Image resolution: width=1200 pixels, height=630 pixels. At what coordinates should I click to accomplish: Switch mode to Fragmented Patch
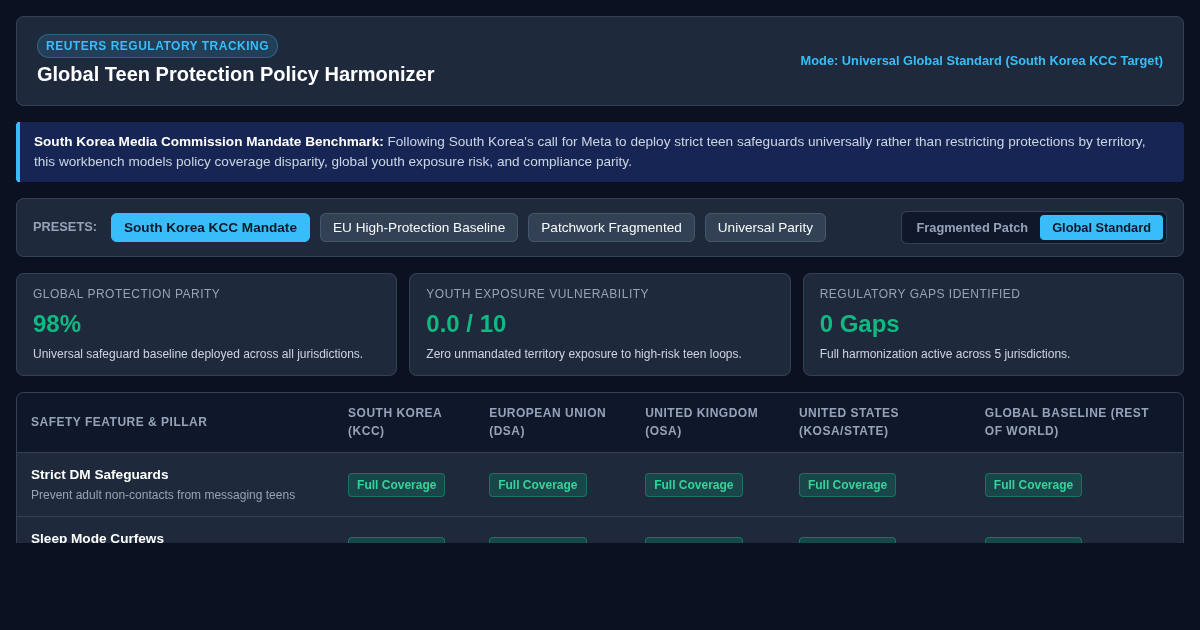[972, 227]
